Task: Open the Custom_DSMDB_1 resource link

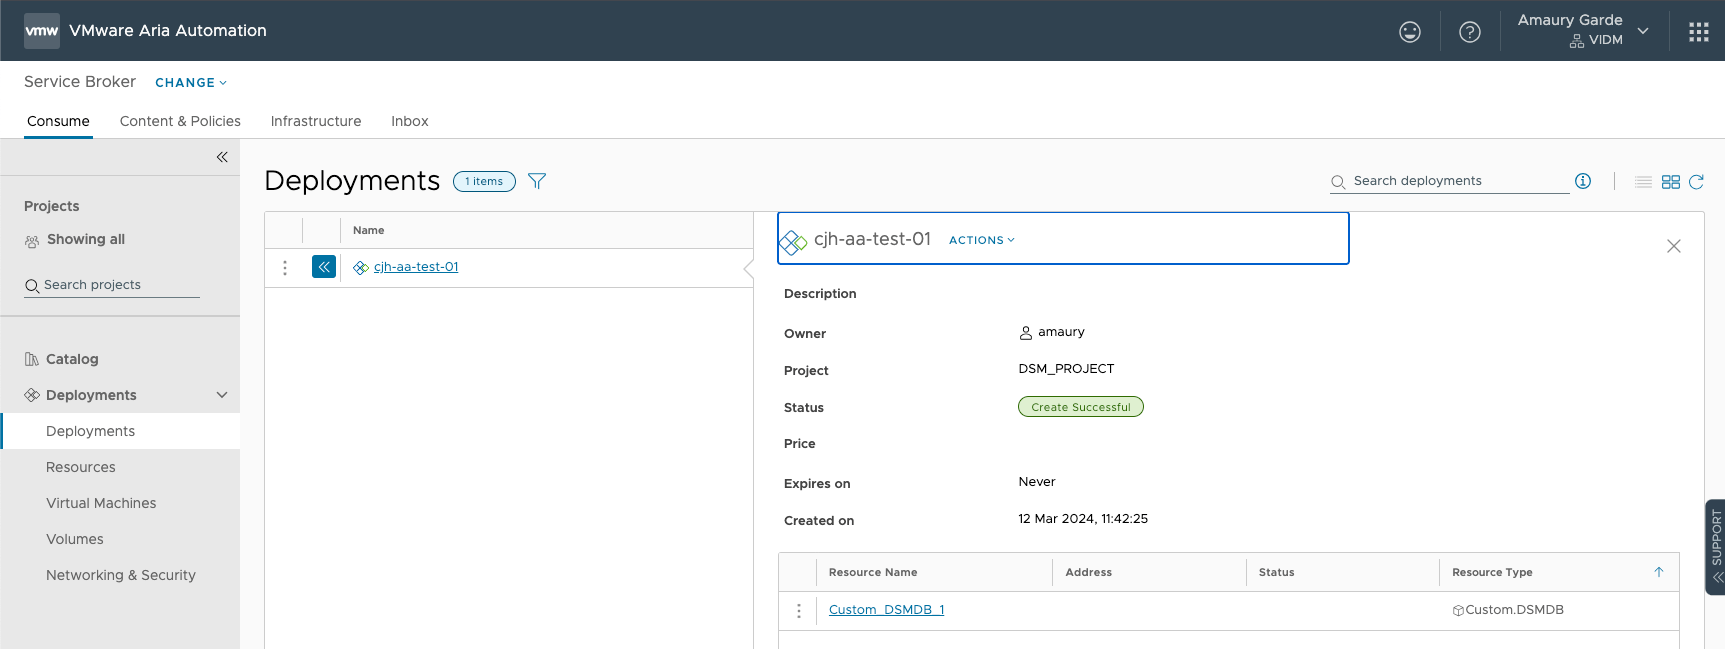Action: point(887,610)
